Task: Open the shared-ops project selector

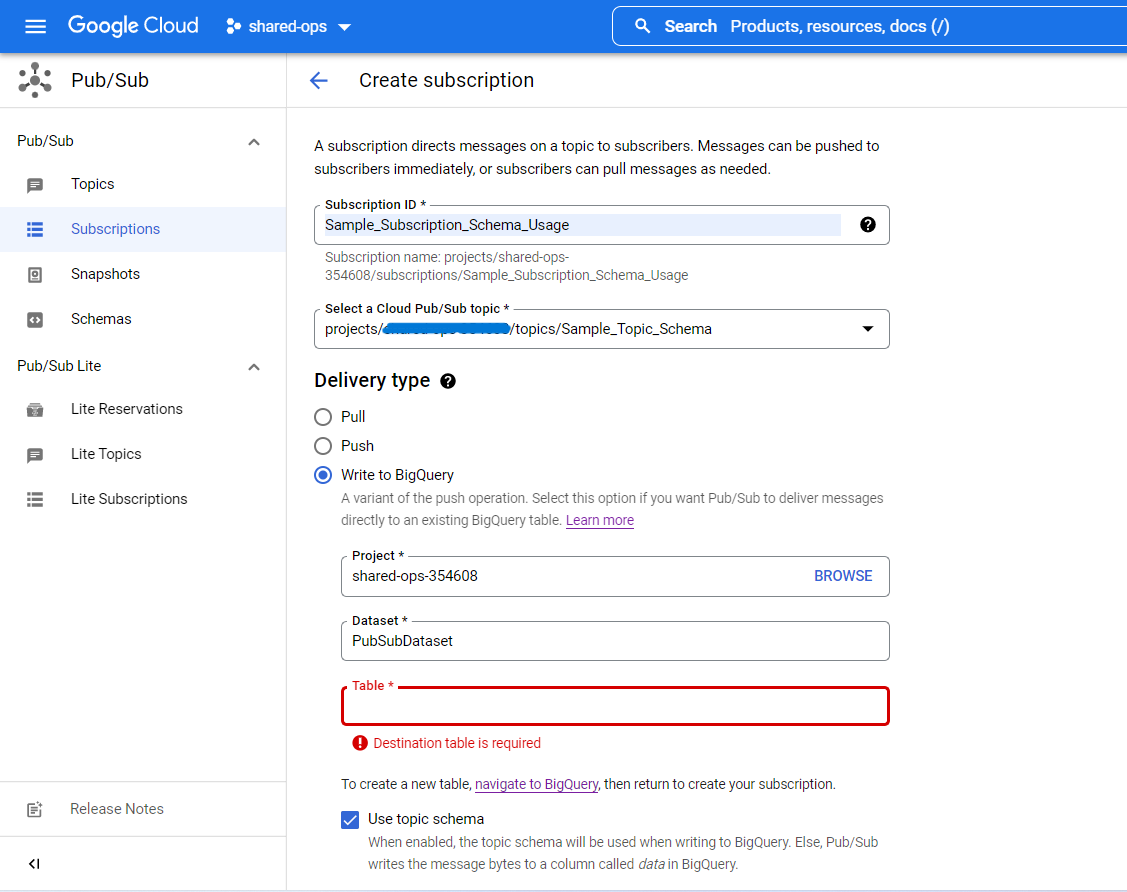Action: pos(288,27)
